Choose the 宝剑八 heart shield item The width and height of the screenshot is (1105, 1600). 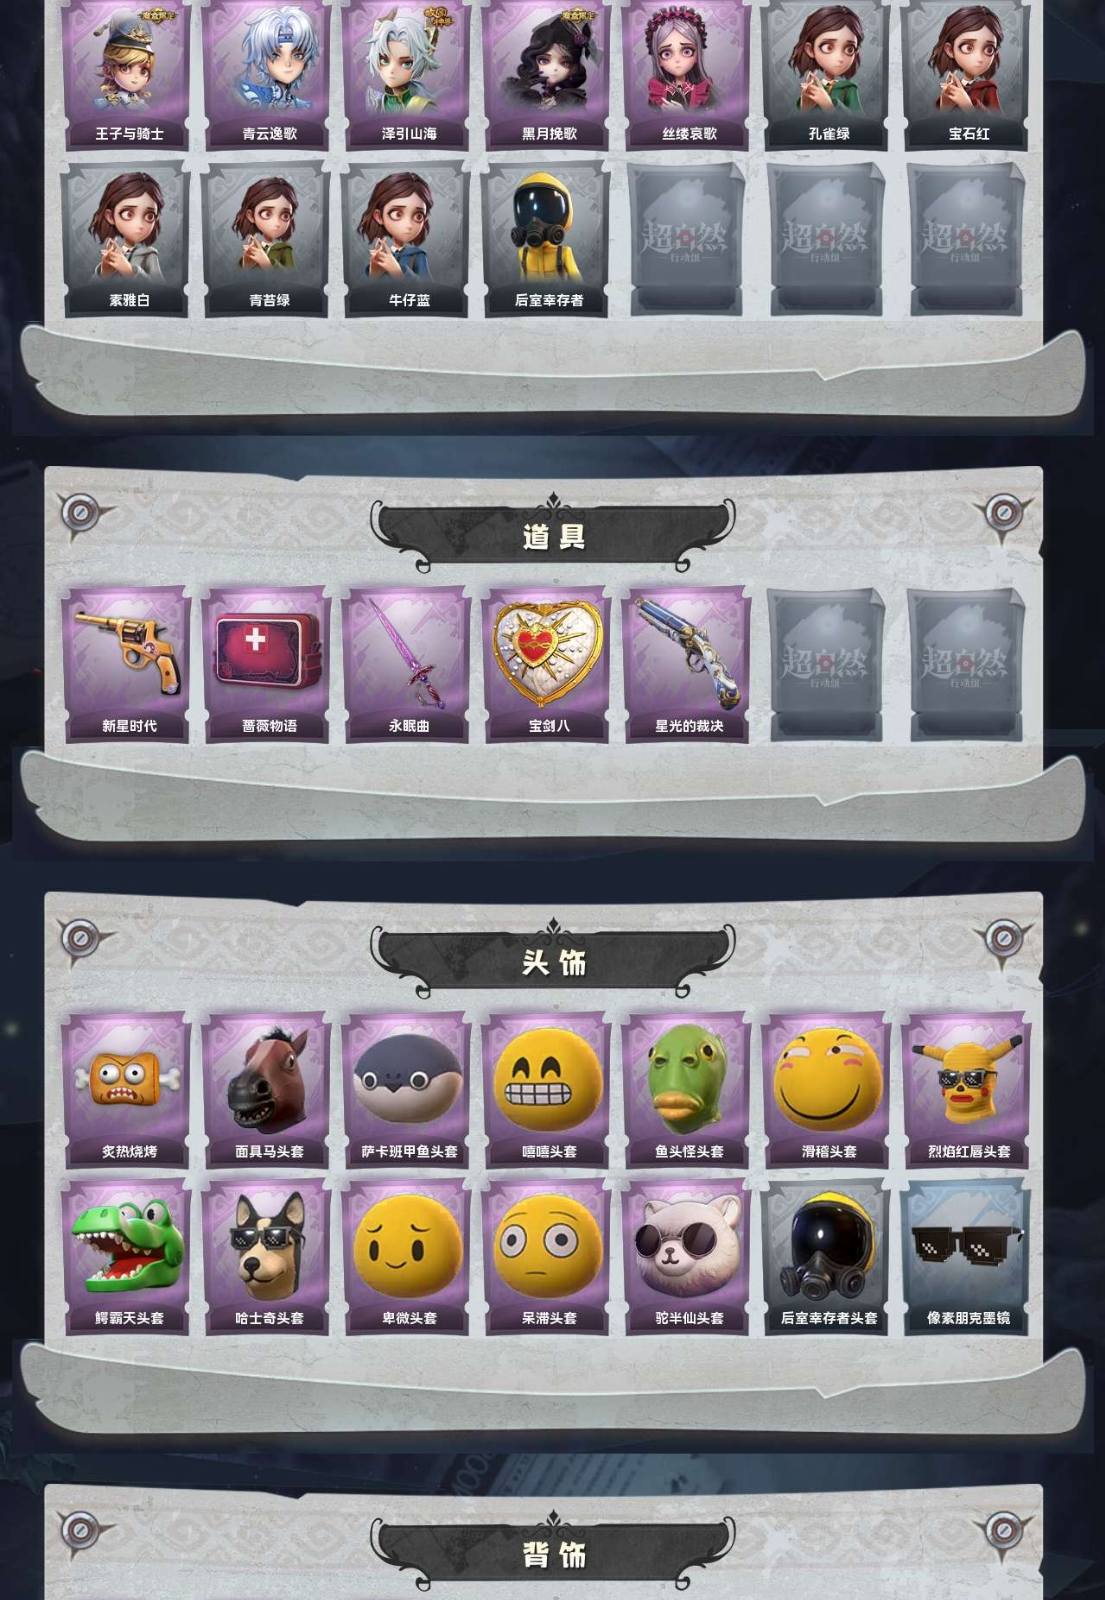(x=547, y=664)
